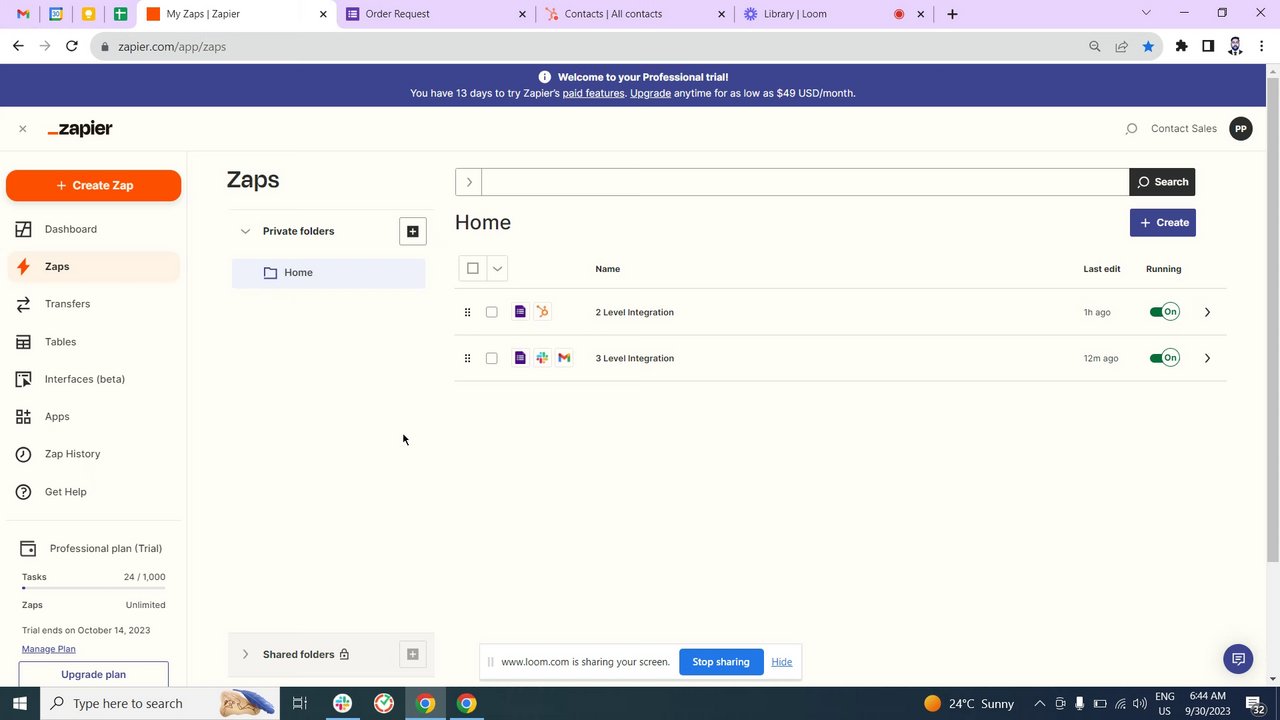This screenshot has width=1280, height=720.
Task: Click the HubSpot icon in 2 Level Integration
Action: [542, 312]
